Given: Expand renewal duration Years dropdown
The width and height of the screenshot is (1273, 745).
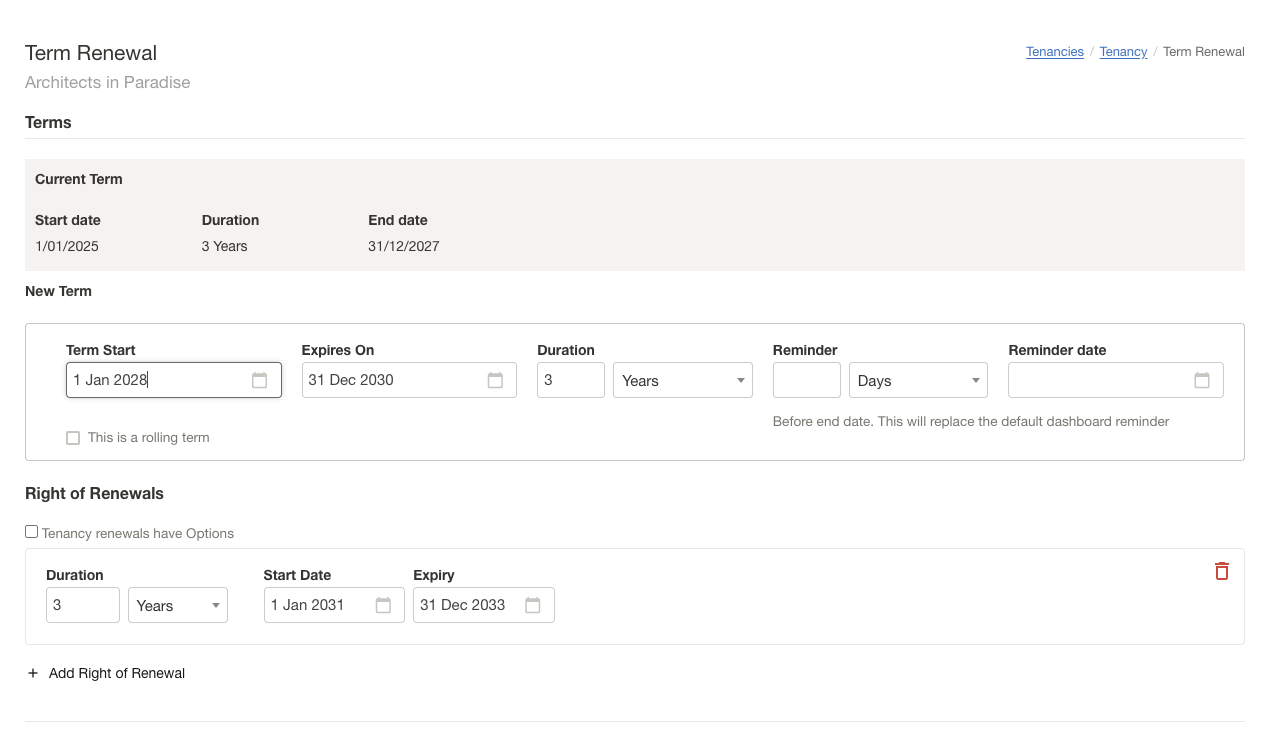Looking at the screenshot, I should tap(178, 605).
